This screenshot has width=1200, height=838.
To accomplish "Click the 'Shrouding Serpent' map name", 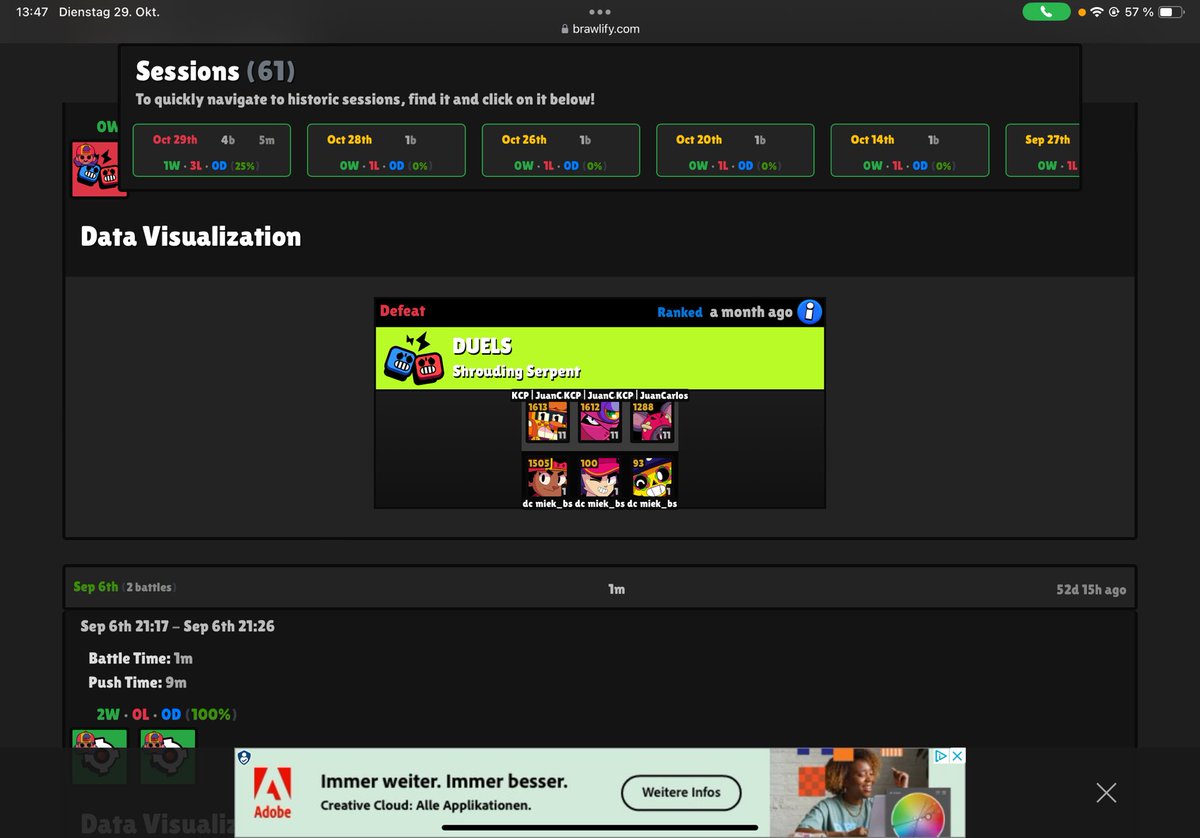I will coord(516,371).
